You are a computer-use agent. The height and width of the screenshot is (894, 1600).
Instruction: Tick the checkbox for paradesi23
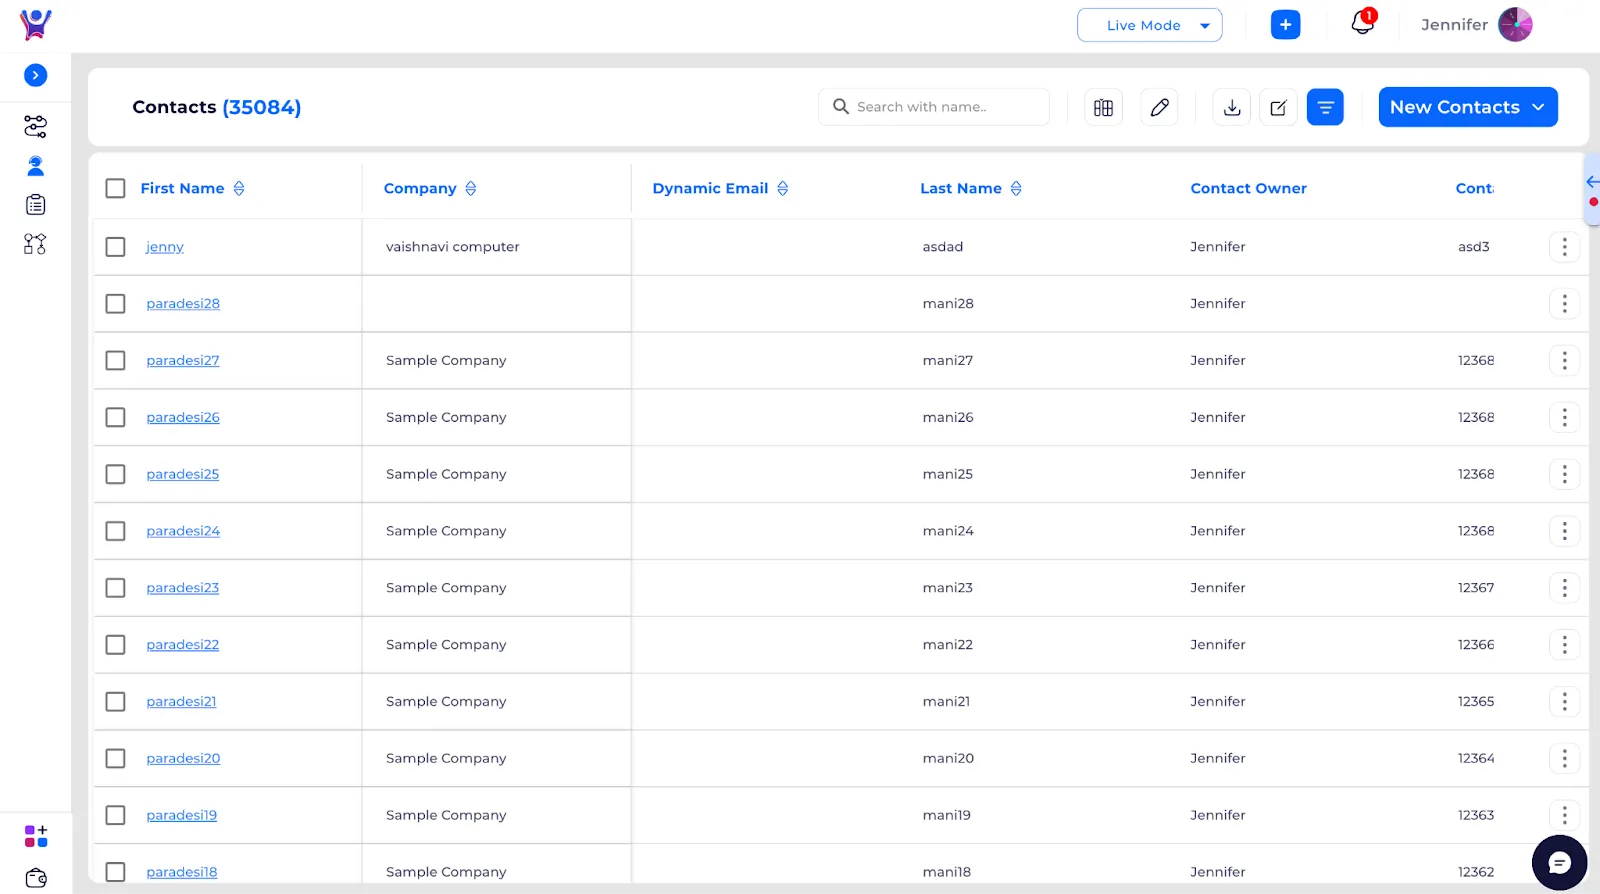(116, 588)
